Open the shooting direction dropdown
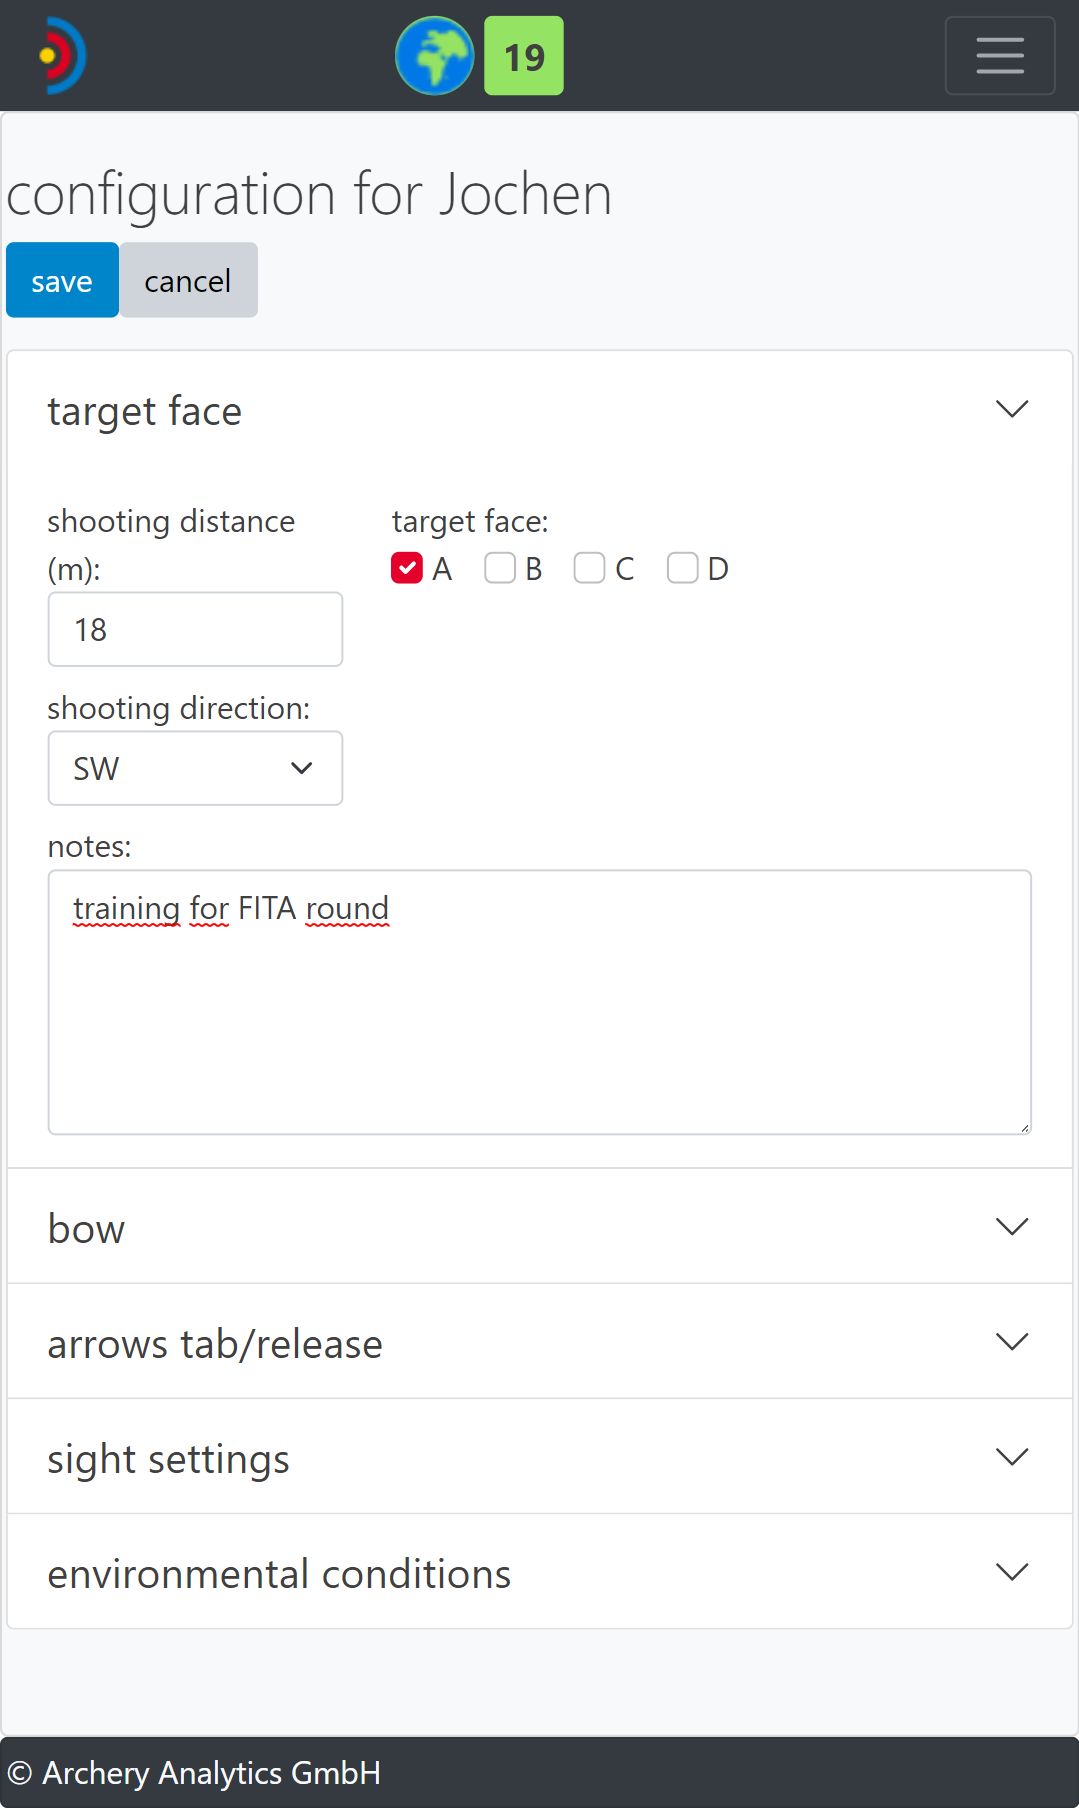The image size is (1079, 1808). [195, 768]
